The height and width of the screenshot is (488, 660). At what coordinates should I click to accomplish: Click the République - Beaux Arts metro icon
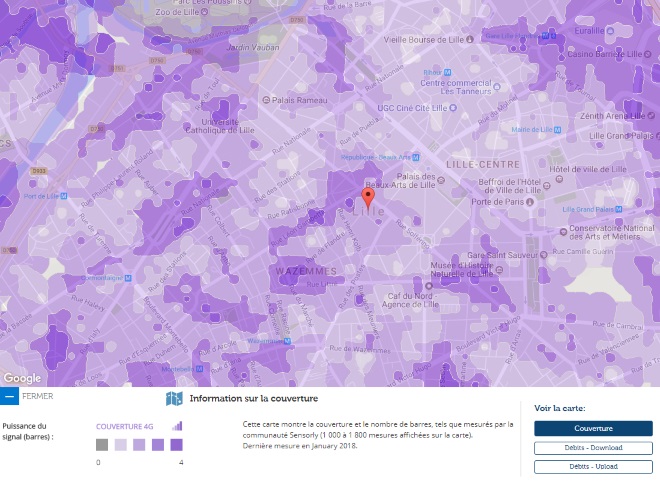coord(418,157)
